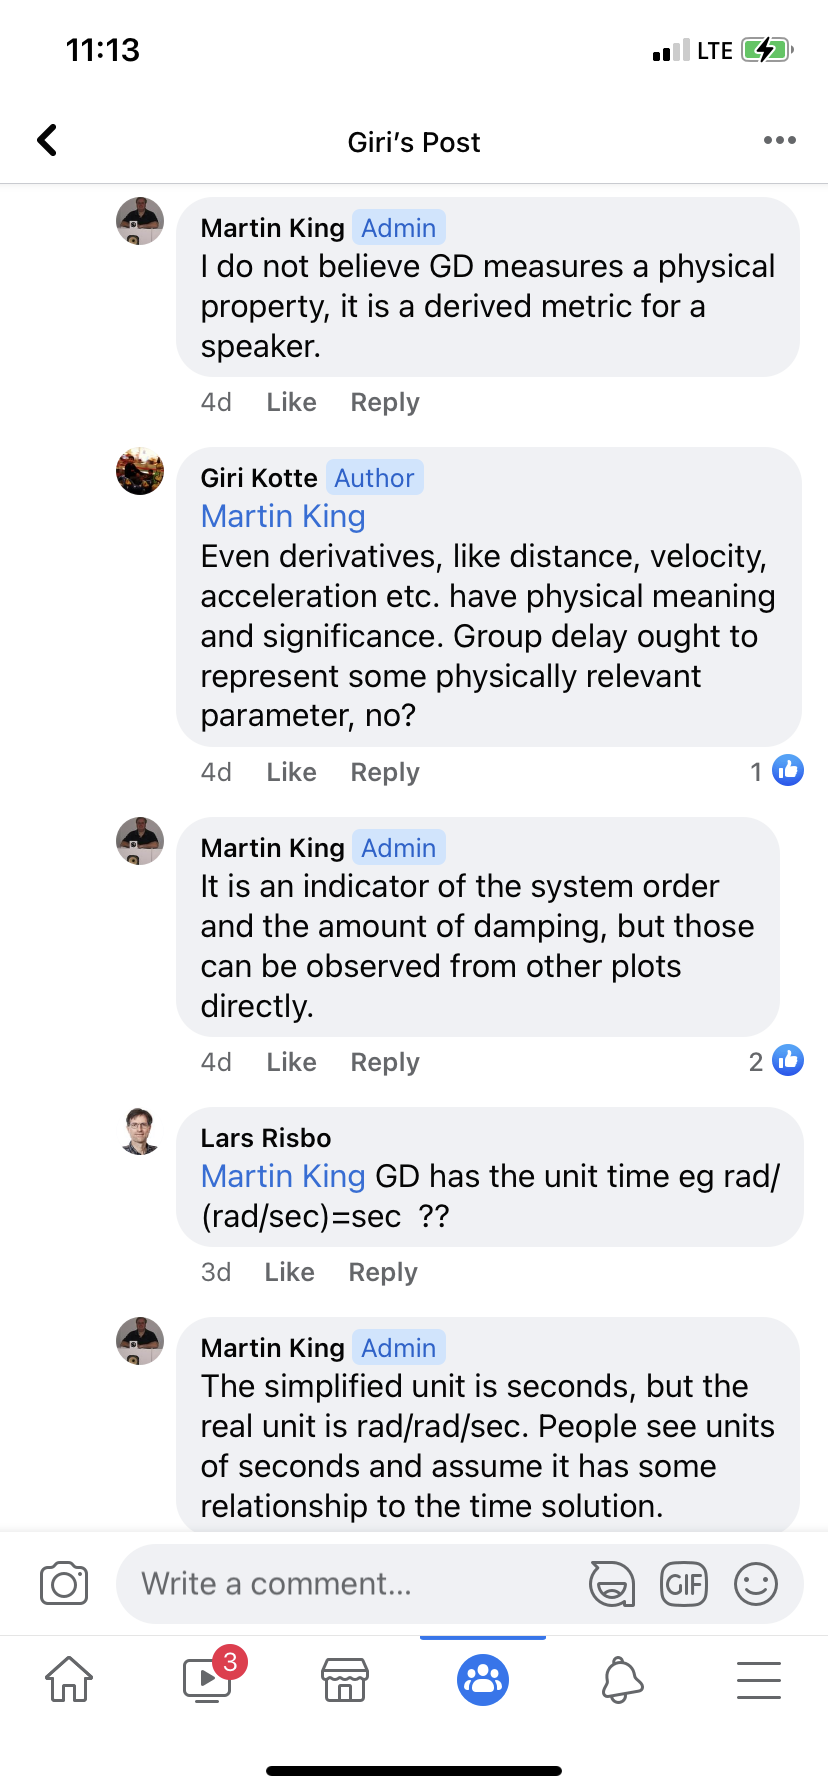Open the emoji smiley picker
The image size is (828, 1792).
click(x=756, y=1584)
